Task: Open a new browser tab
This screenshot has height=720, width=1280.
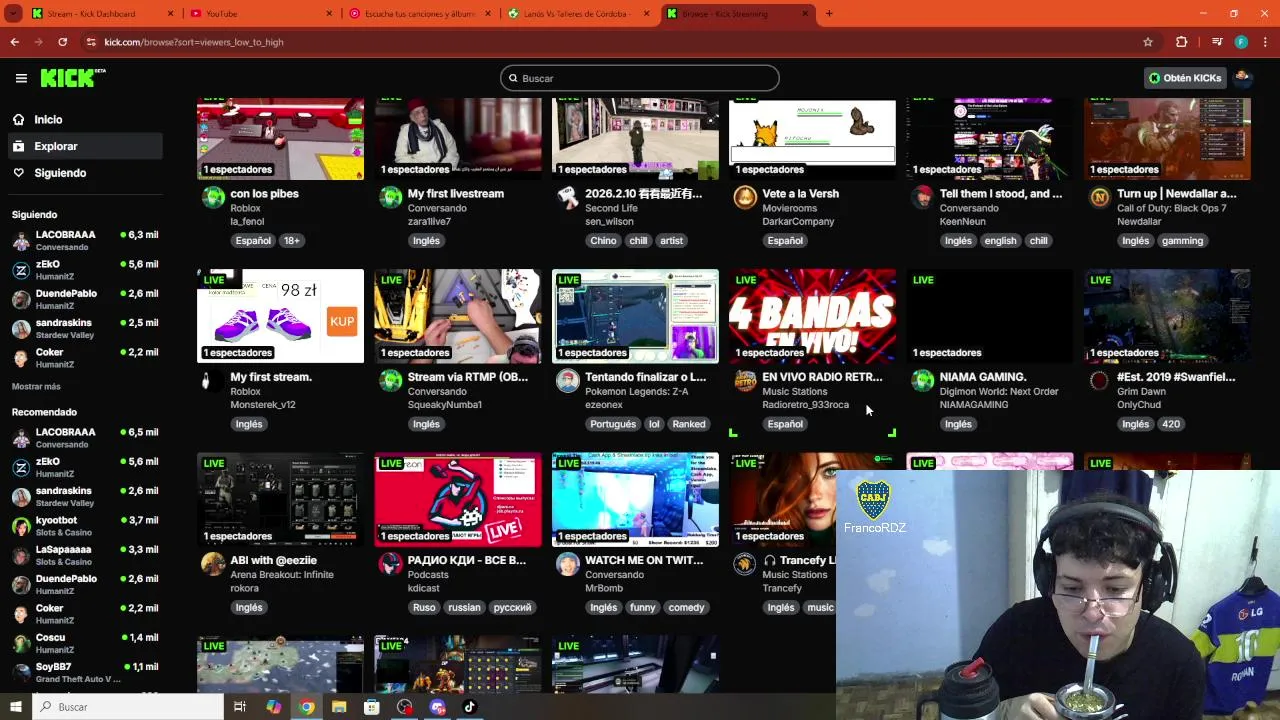Action: 829,14
